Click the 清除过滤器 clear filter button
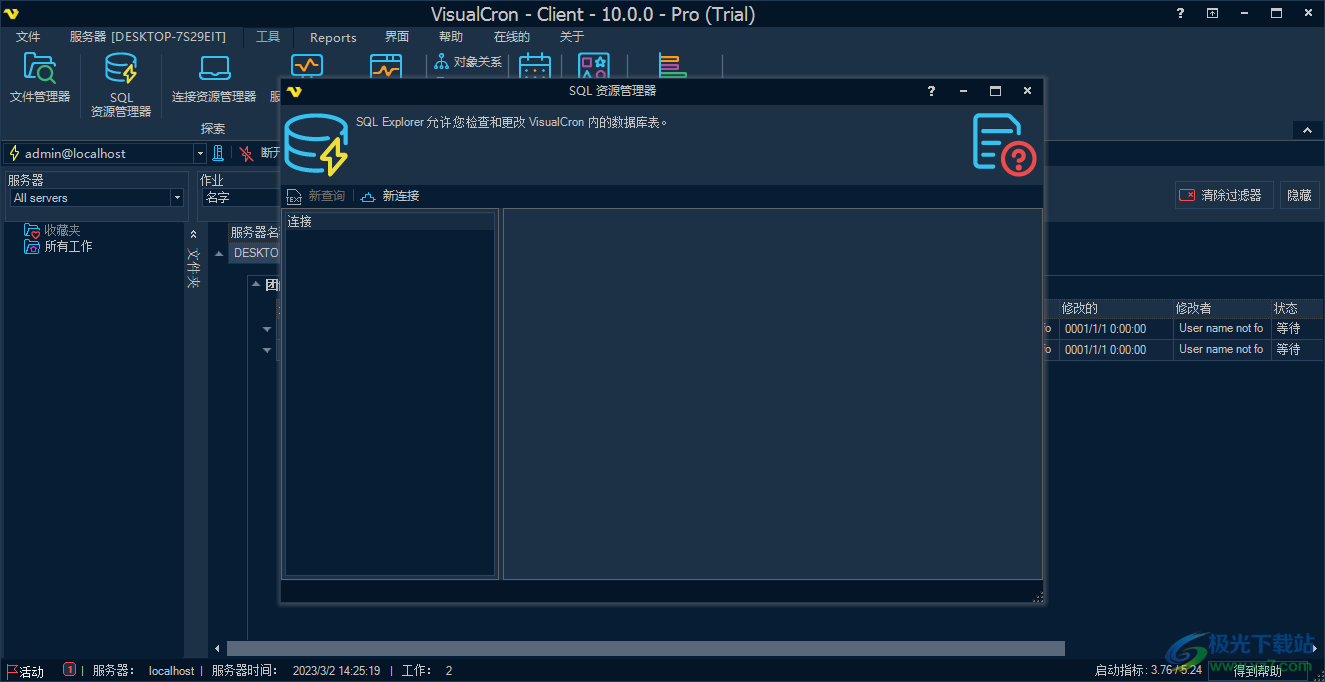Viewport: 1325px width, 682px height. point(1223,195)
